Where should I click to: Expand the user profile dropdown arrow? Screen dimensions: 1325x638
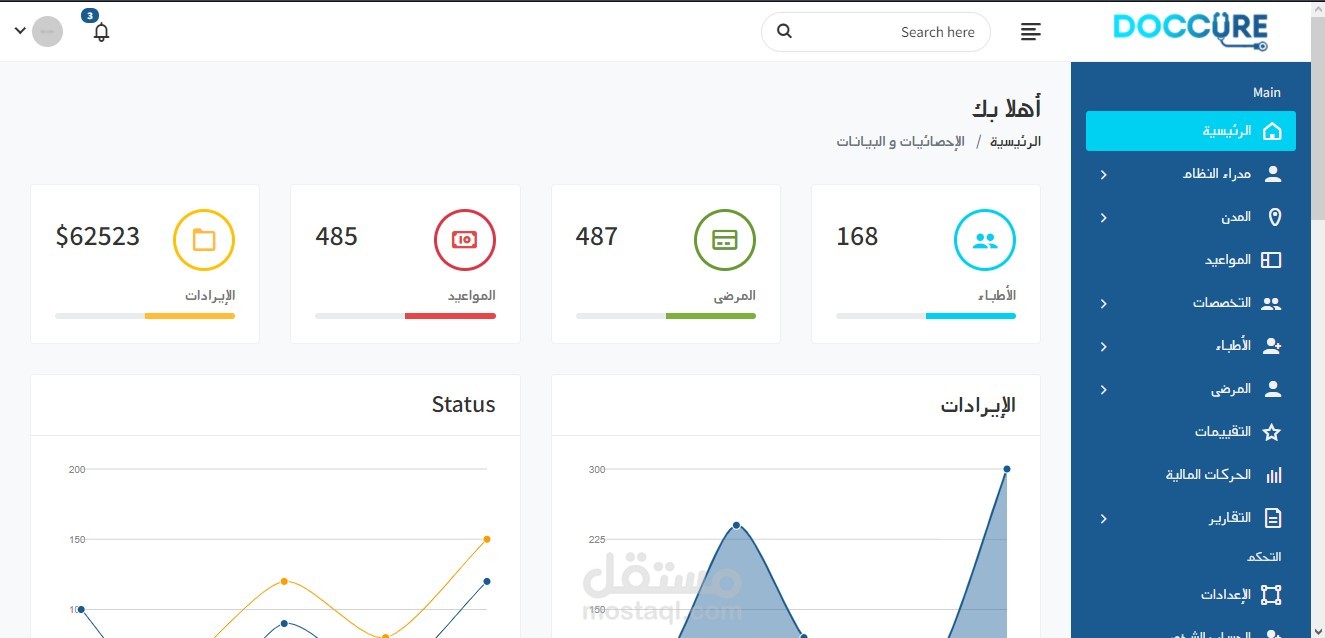click(20, 31)
